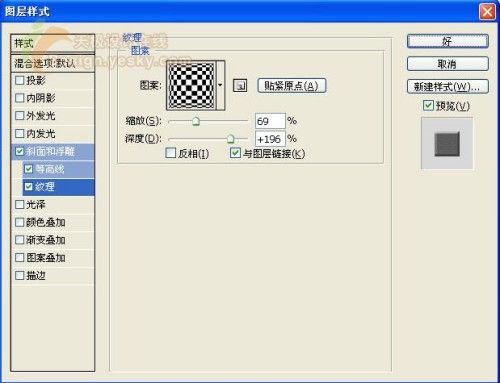The height and width of the screenshot is (383, 500).
Task: Enable the 描边 checkbox
Action: [20, 275]
